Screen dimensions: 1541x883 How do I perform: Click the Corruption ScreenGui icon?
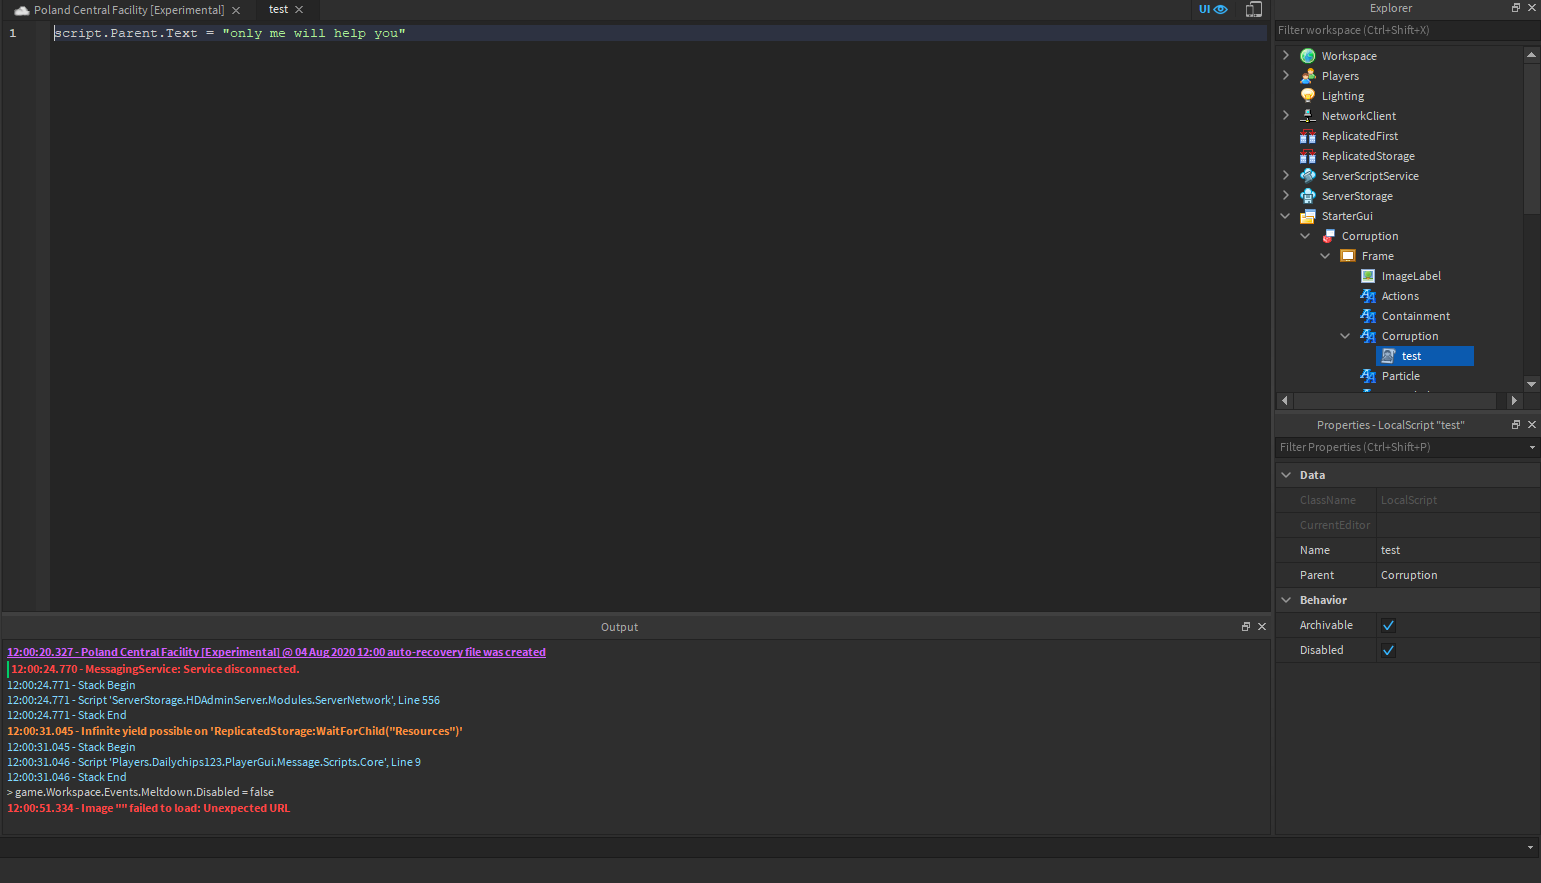click(1328, 236)
